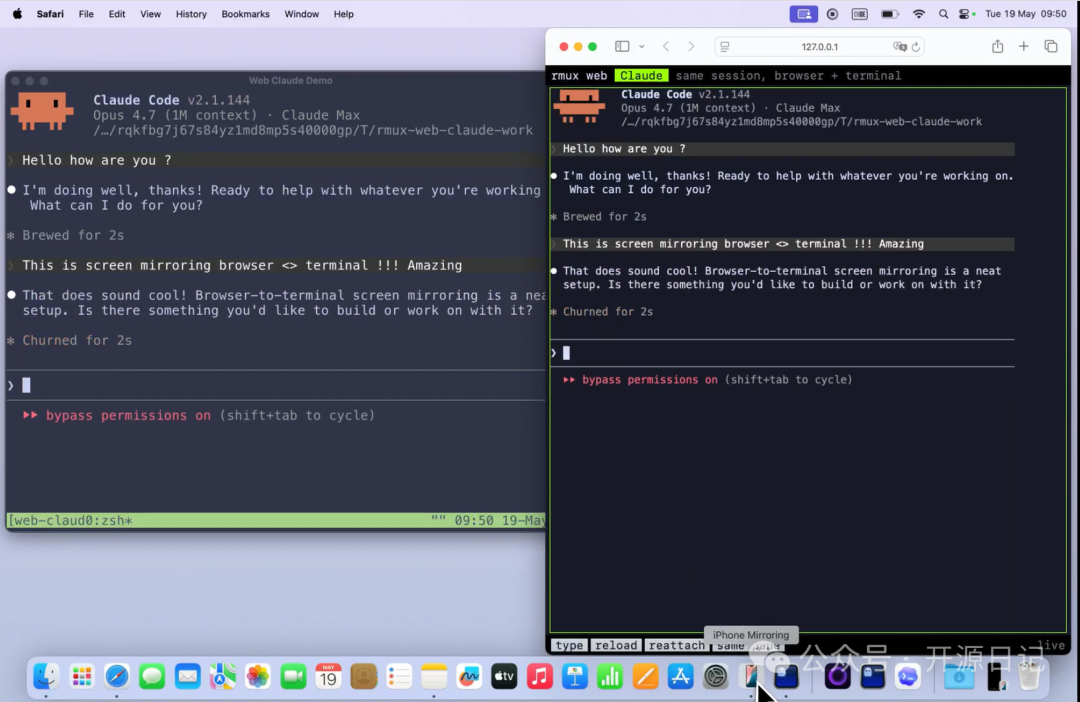Open Control Center in menu bar
The image size is (1080, 702).
tap(966, 14)
